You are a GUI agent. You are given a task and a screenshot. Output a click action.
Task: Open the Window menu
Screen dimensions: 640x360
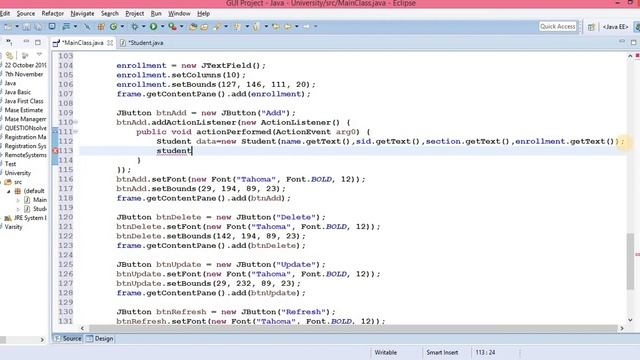[179, 13]
